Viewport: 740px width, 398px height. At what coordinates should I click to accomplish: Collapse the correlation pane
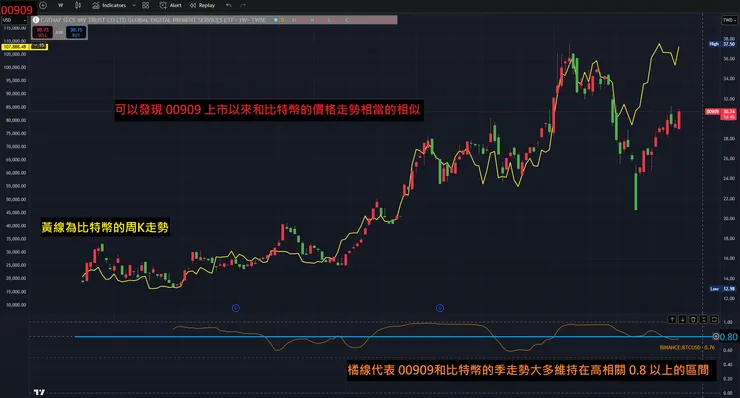pos(703,320)
